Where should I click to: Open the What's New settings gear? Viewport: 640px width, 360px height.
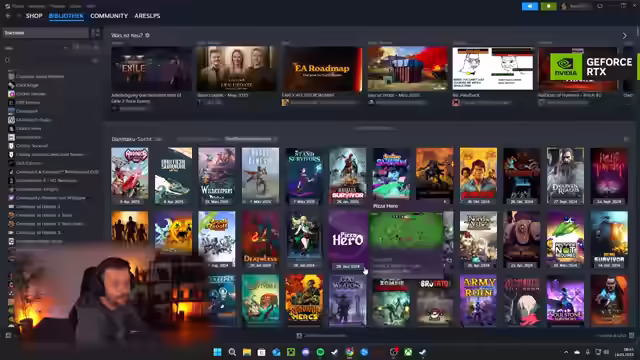click(x=147, y=36)
